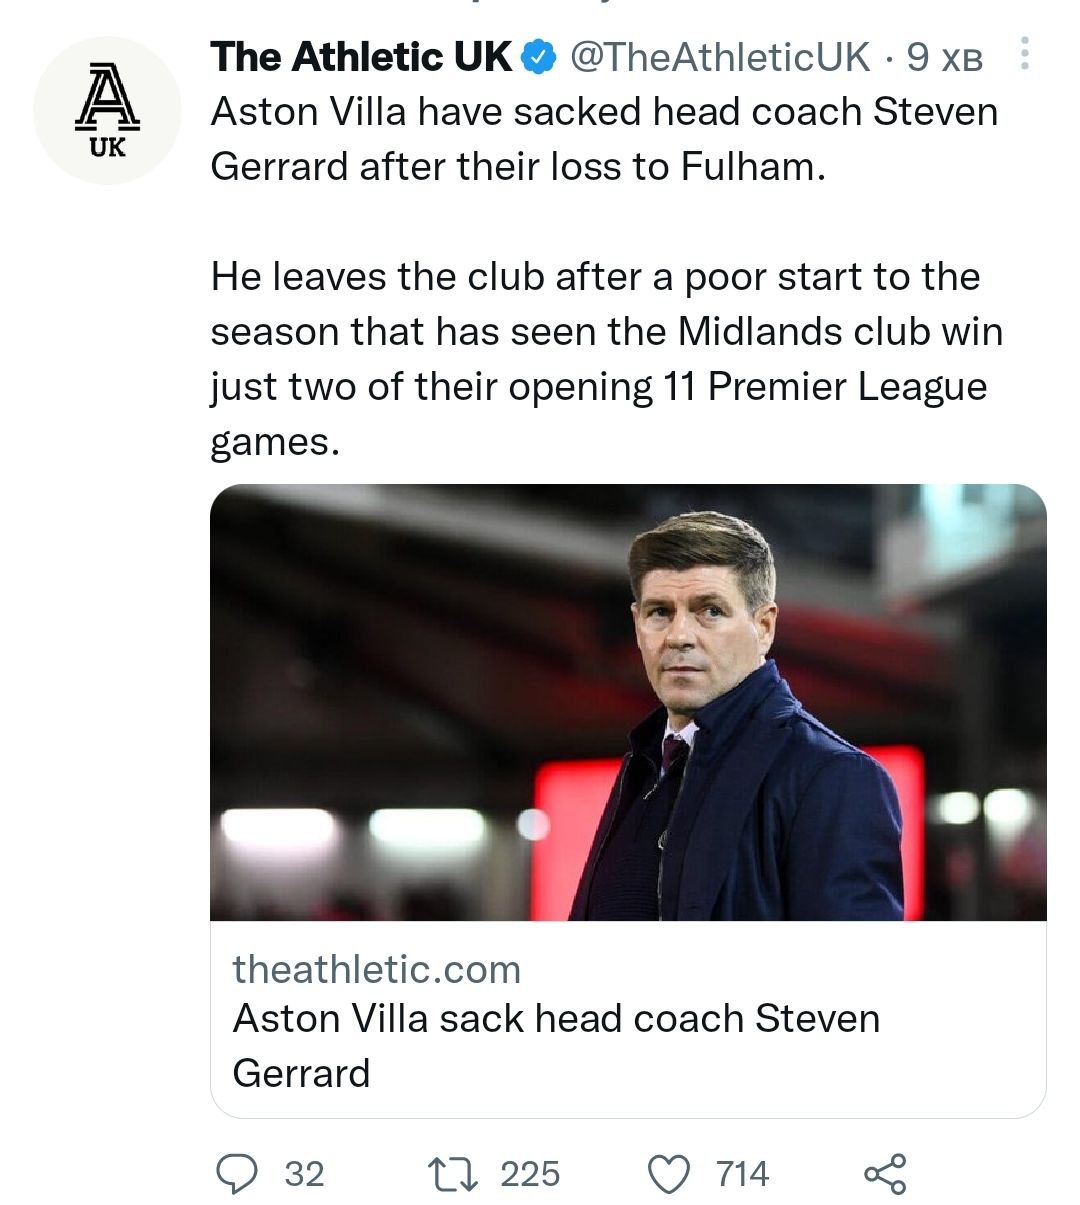
Task: Open headline Aston Villa sack head coach
Action: [556, 1019]
